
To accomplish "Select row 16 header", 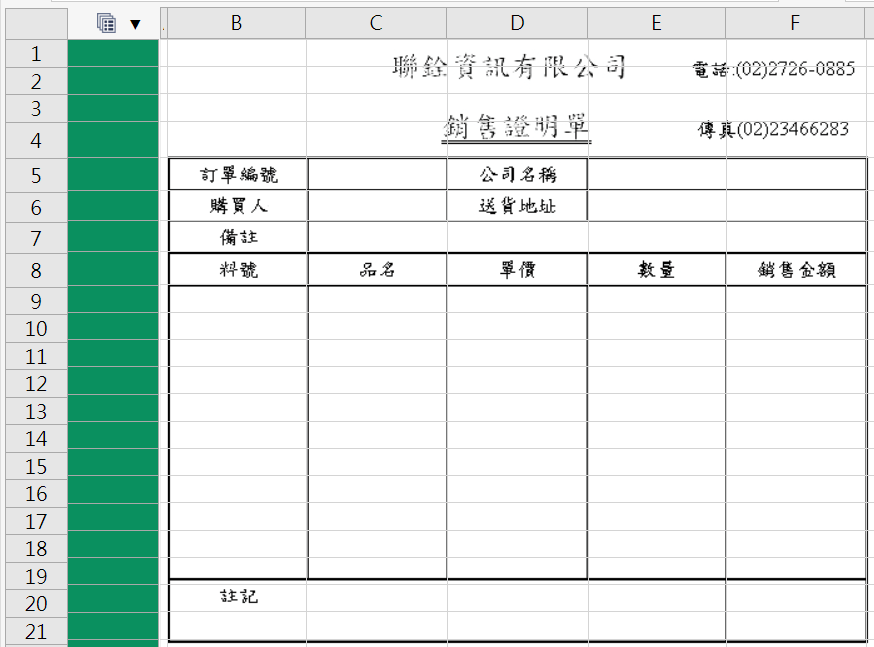I will click(36, 493).
